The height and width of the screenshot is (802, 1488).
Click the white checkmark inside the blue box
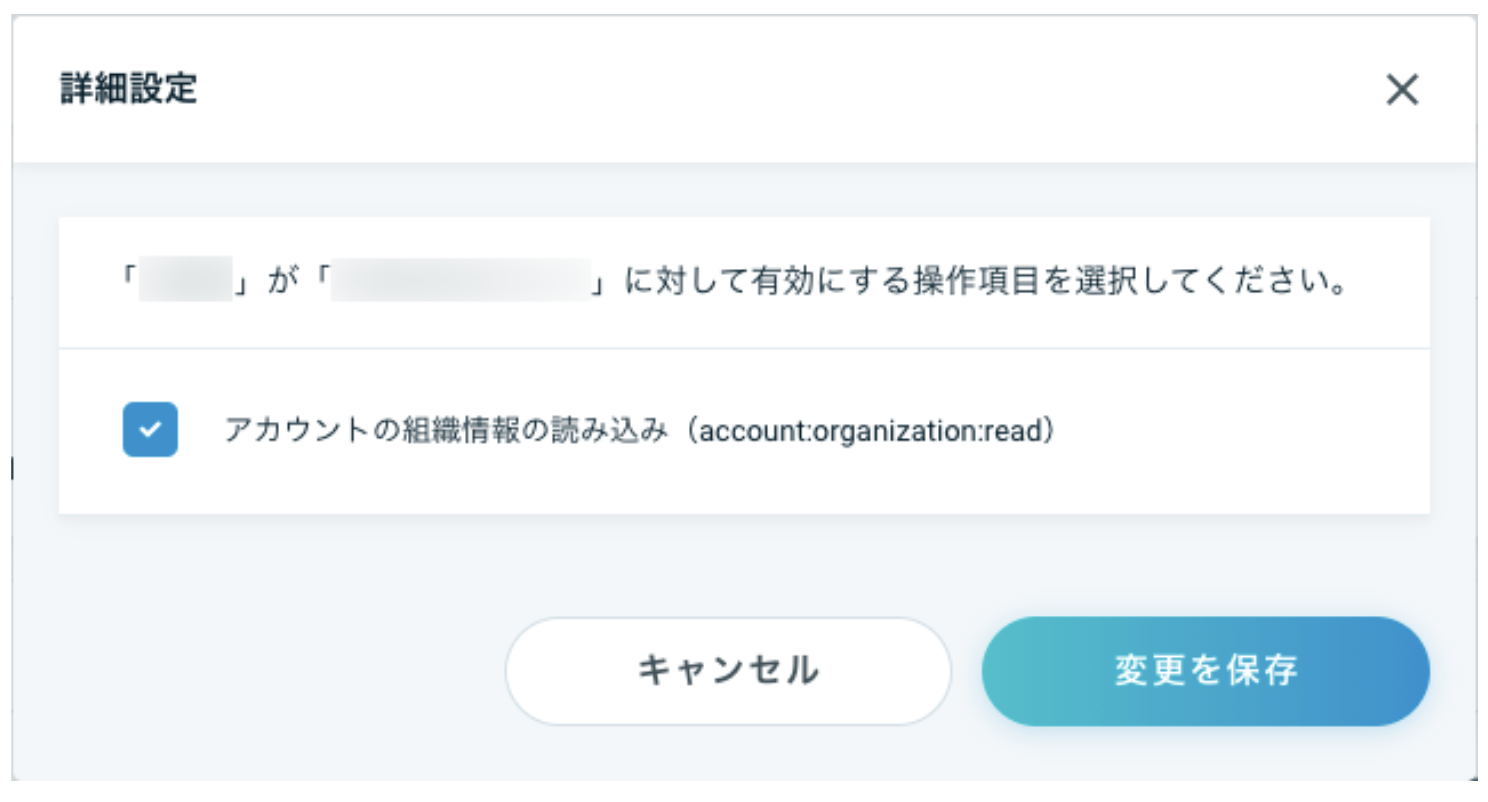150,430
